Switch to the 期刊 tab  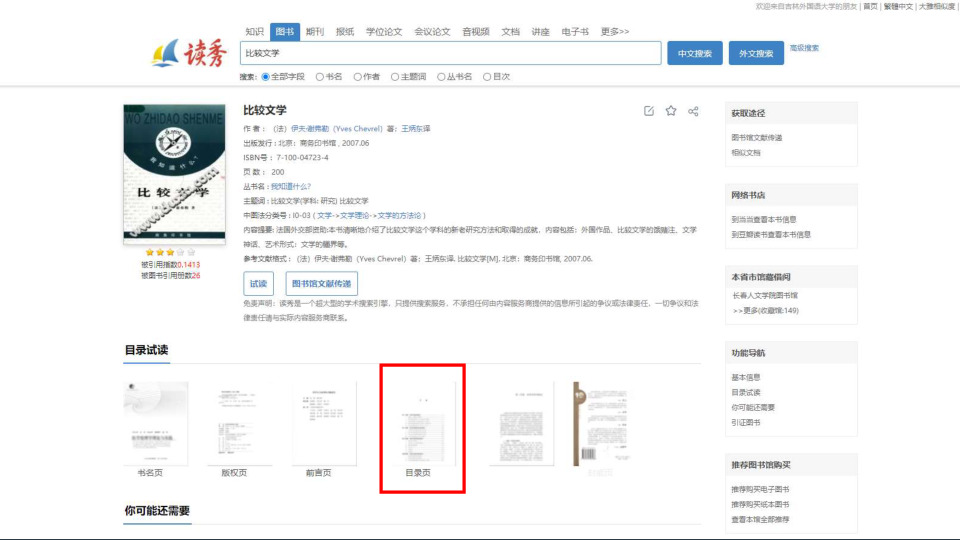[315, 32]
